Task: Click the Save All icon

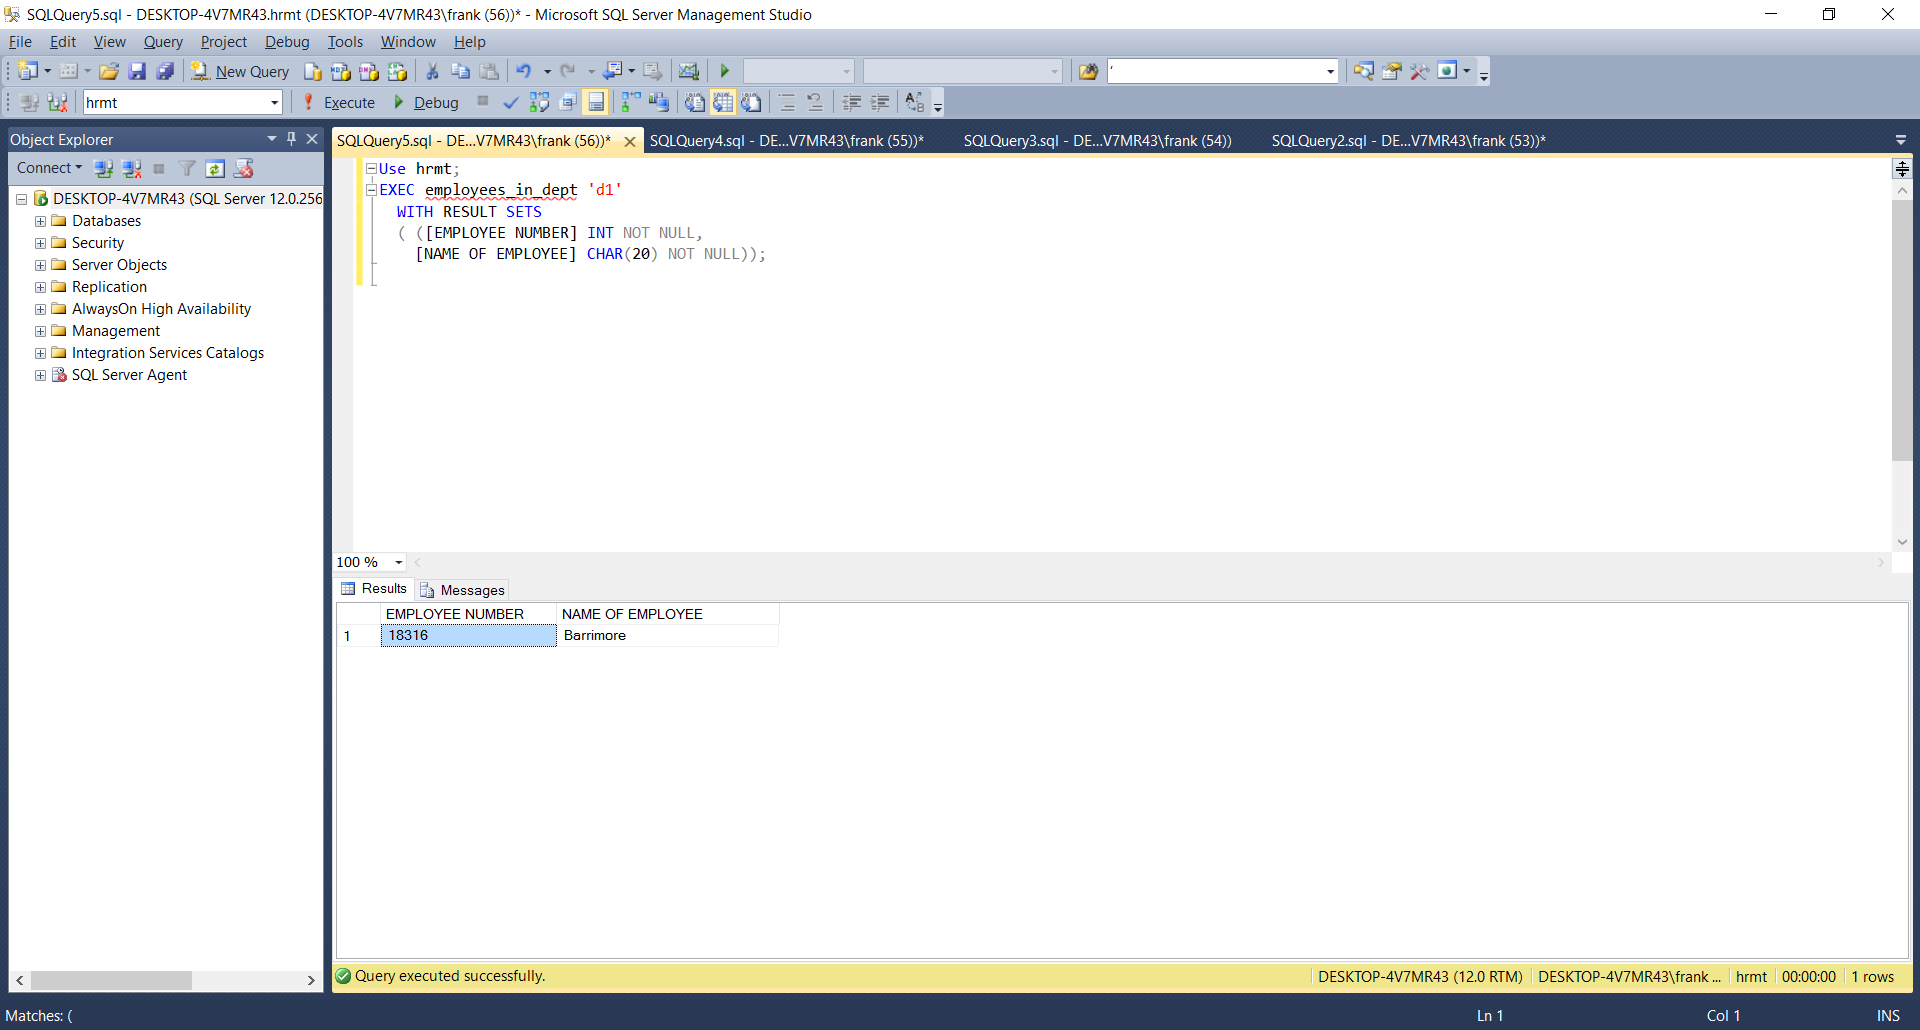Action: 165,71
